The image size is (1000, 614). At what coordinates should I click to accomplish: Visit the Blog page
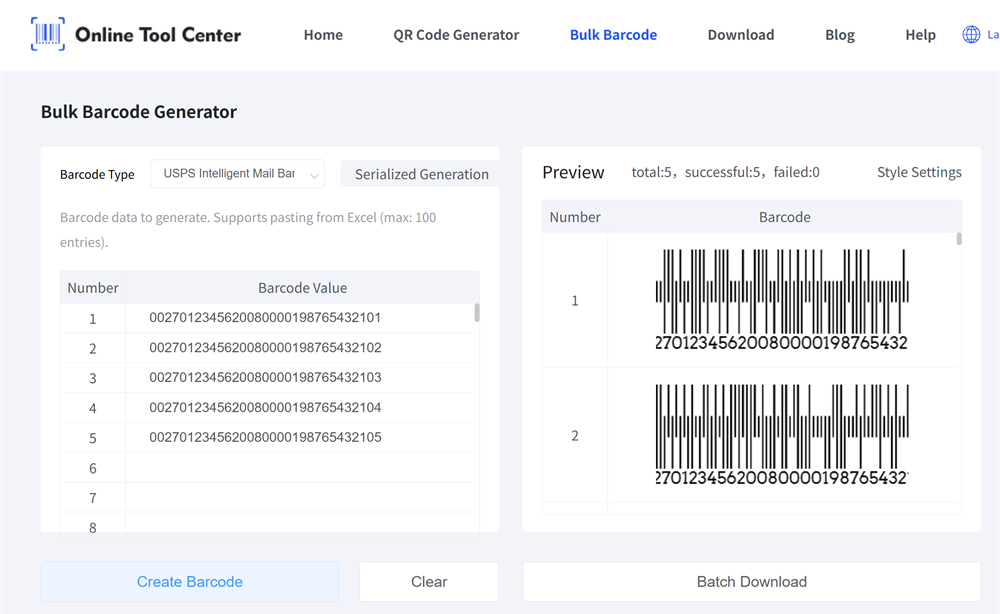point(839,34)
